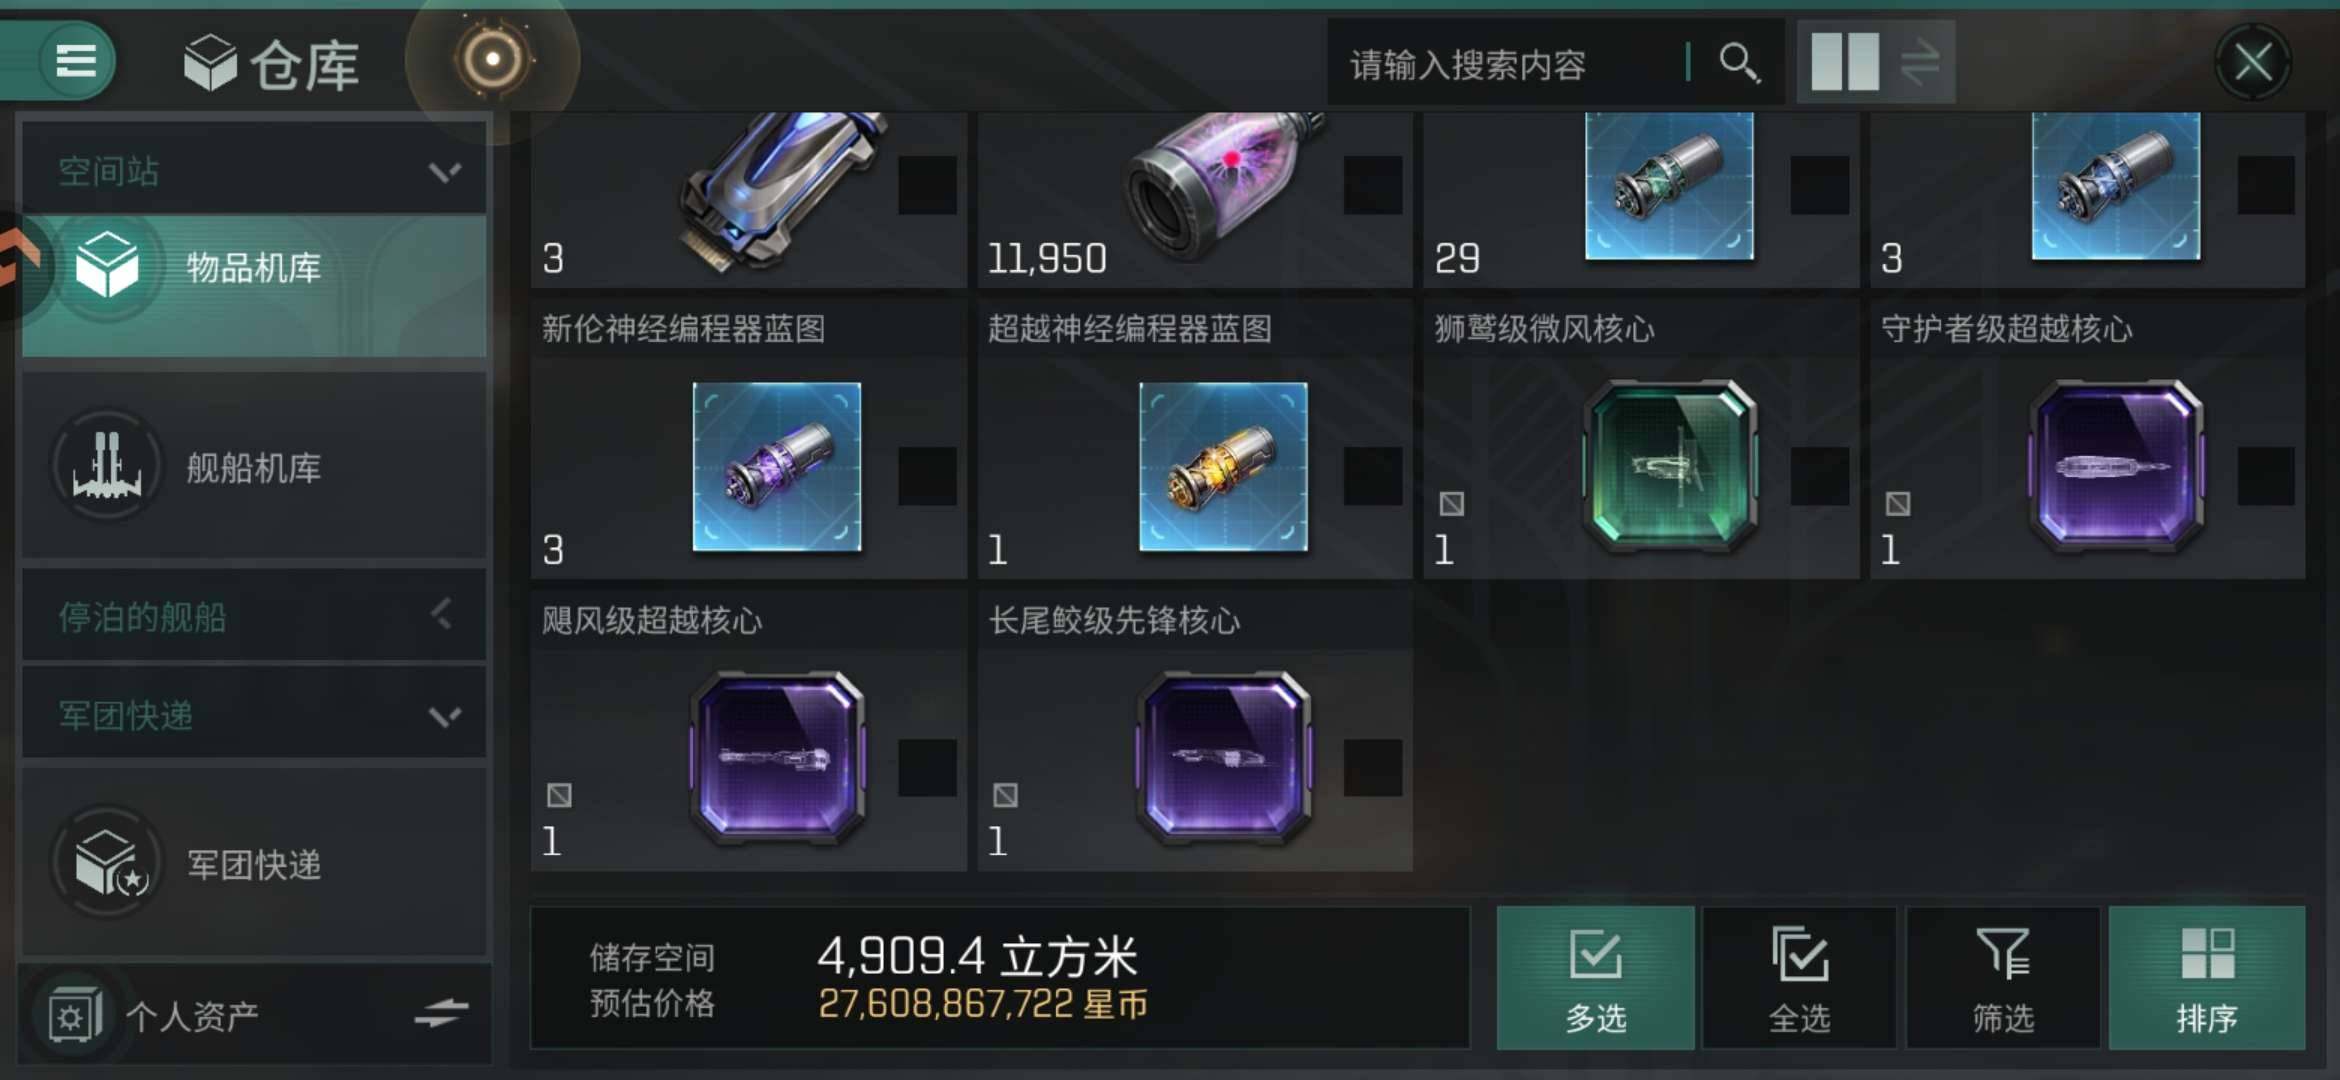Open 舰船机库 ship hangar
2340x1080 pixels.
[254, 467]
